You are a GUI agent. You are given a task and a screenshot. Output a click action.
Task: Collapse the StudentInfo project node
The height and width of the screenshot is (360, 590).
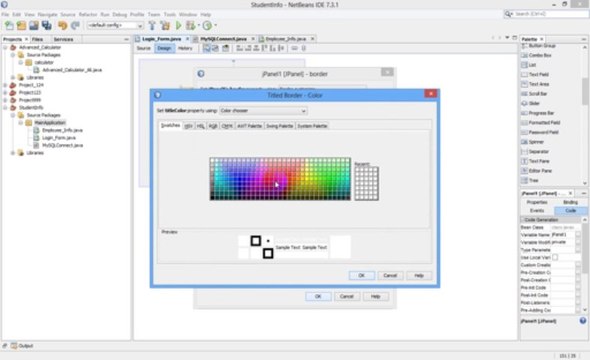(x=5, y=108)
